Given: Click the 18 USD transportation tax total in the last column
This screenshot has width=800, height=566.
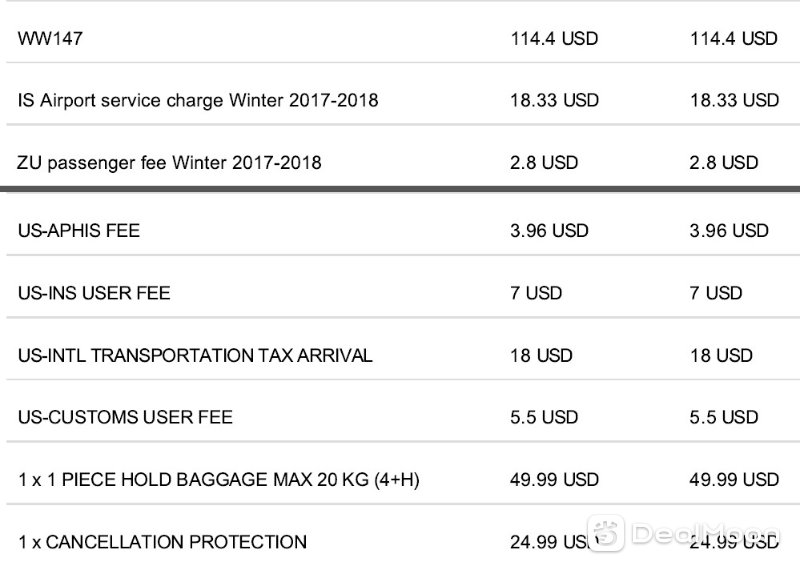Looking at the screenshot, I should coord(721,355).
